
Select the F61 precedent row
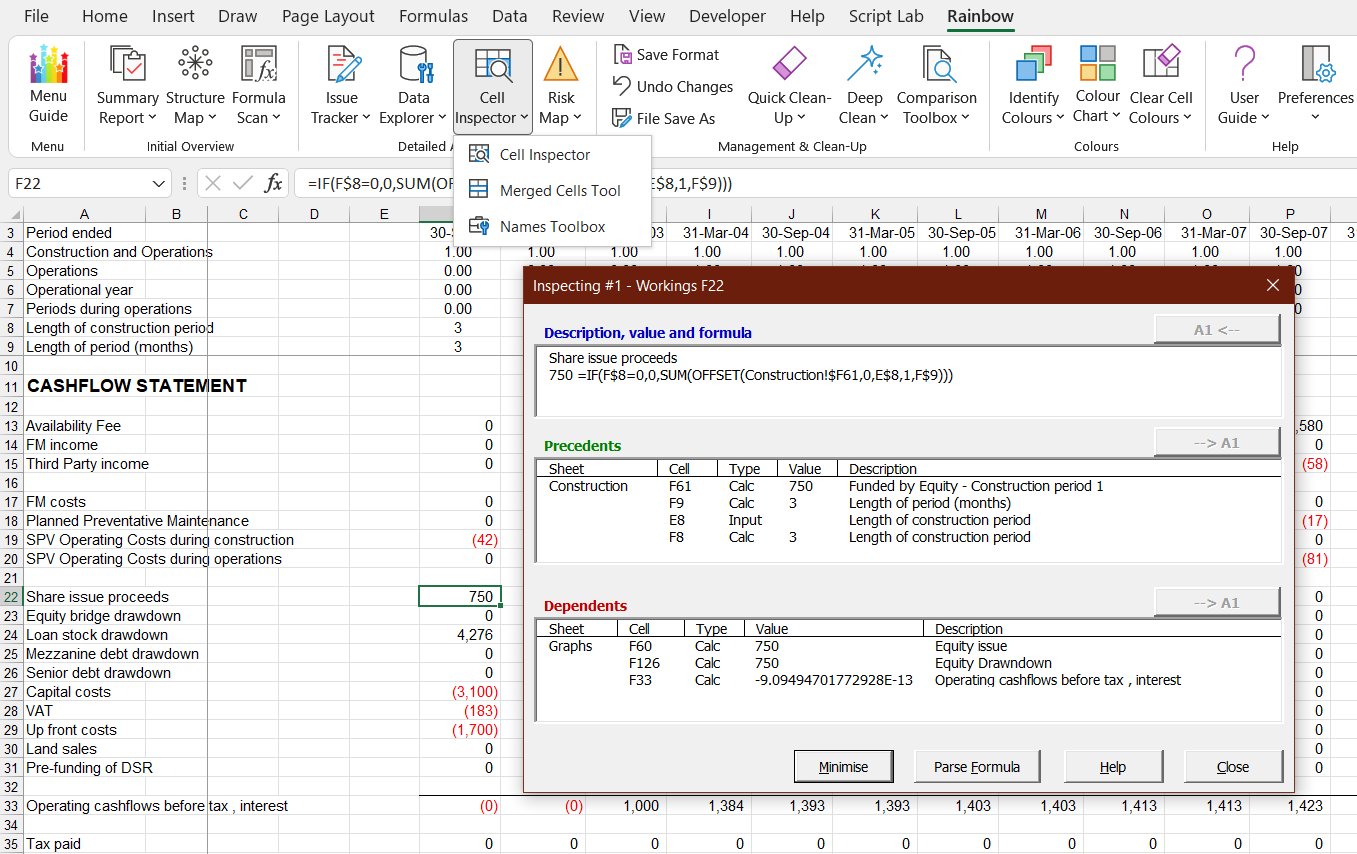tap(908, 486)
